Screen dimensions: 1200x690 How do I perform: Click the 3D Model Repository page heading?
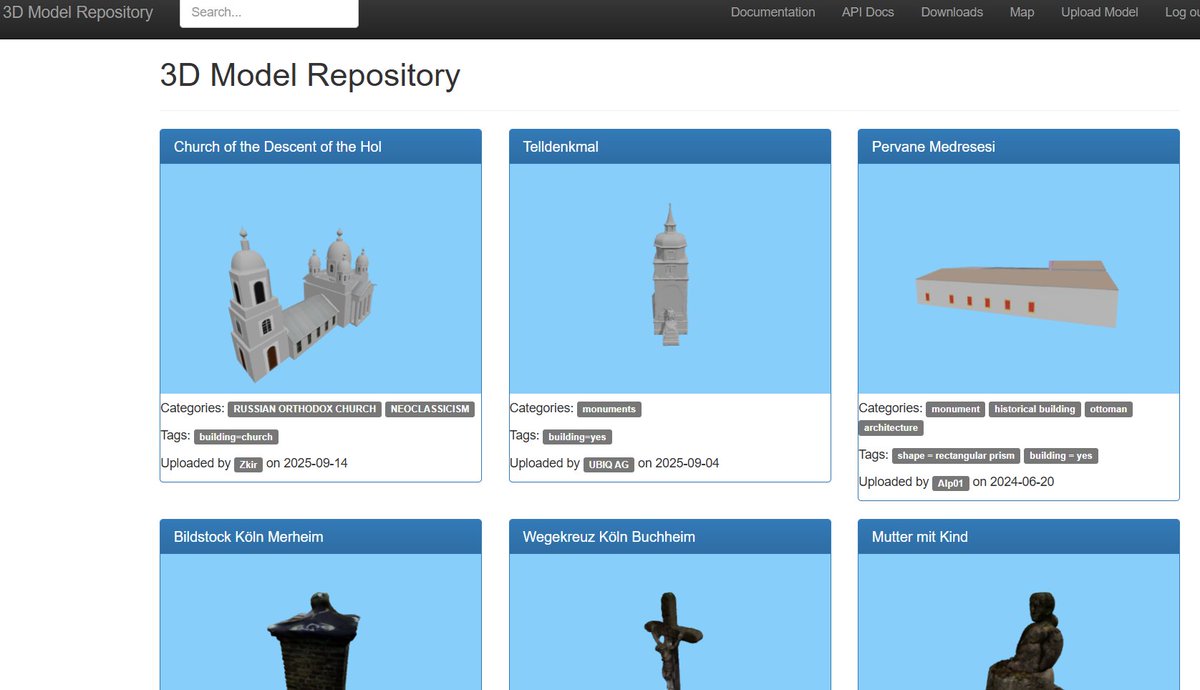click(x=310, y=75)
